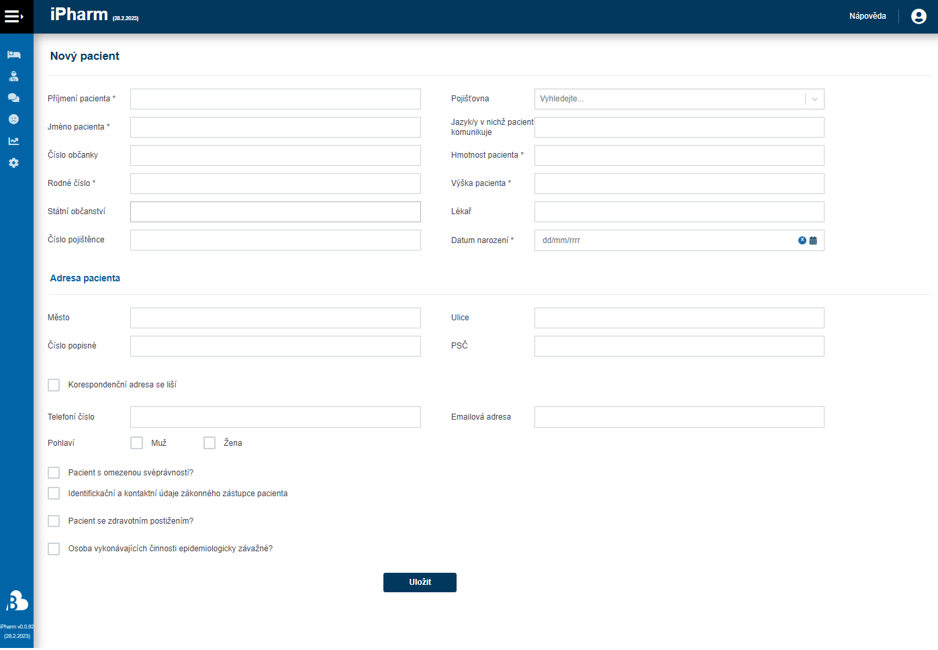Click the sad face sidebar icon
This screenshot has width=938, height=650.
coord(14,119)
